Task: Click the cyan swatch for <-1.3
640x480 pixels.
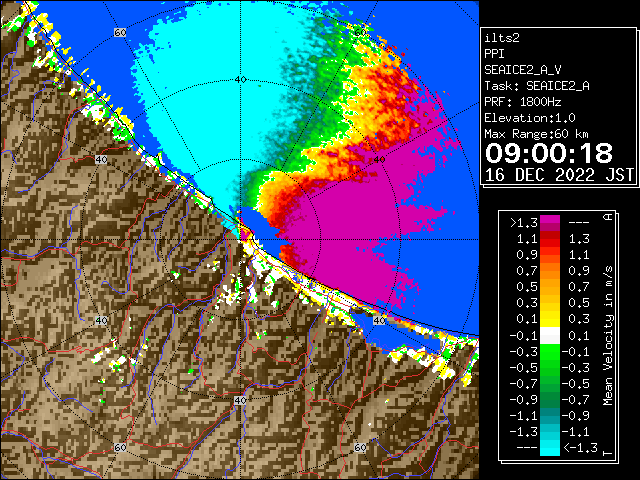Action: (550, 448)
